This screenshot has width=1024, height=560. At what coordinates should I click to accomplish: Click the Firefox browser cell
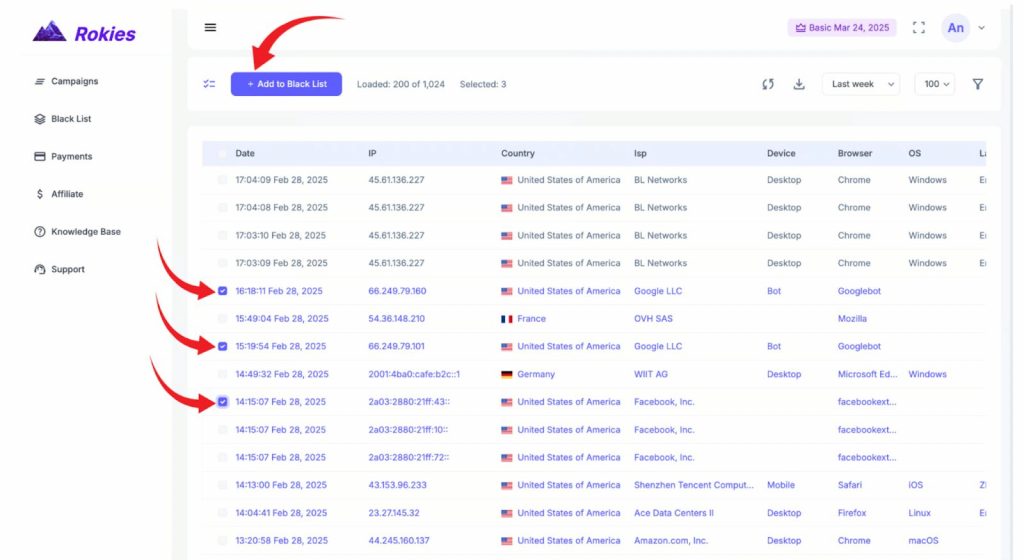tap(852, 514)
